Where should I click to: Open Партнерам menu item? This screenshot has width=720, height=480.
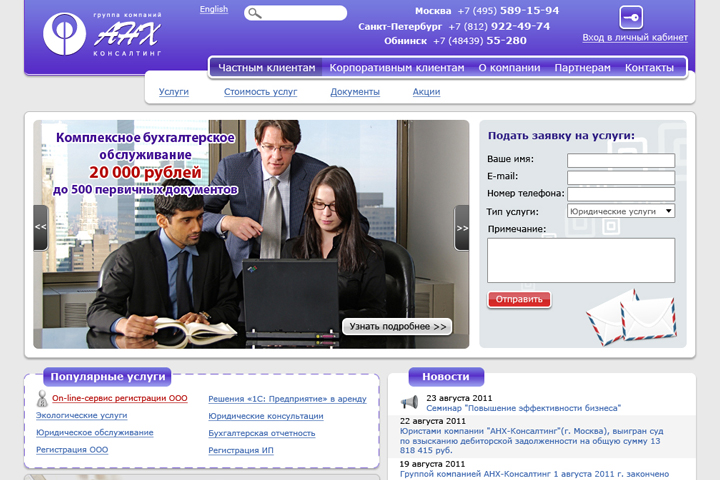tap(582, 68)
